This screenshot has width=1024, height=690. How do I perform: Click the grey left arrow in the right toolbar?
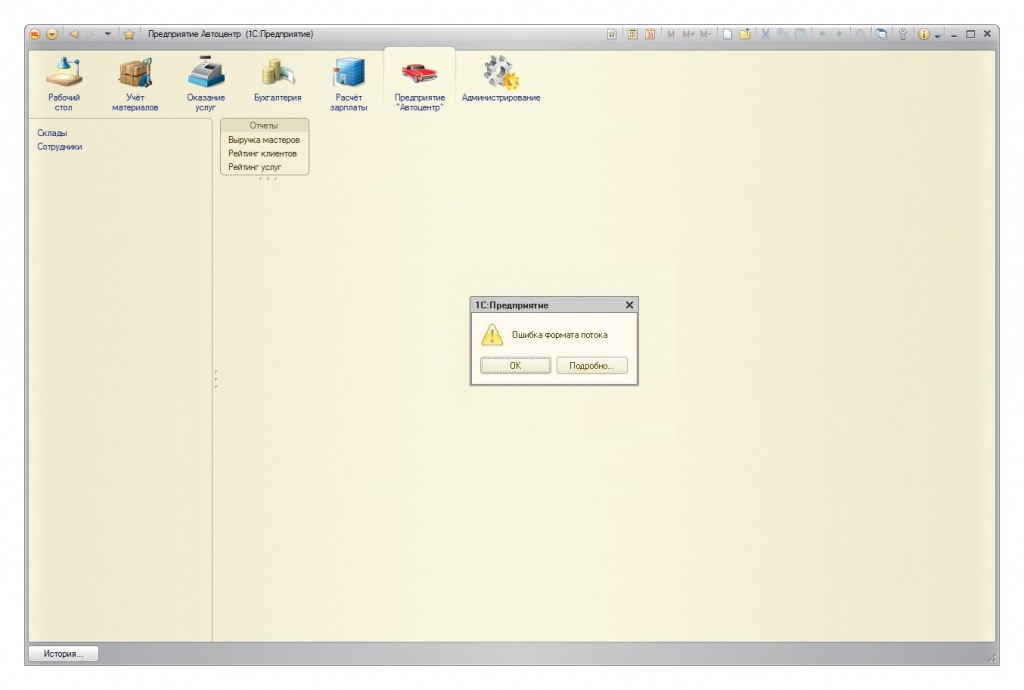tap(822, 34)
